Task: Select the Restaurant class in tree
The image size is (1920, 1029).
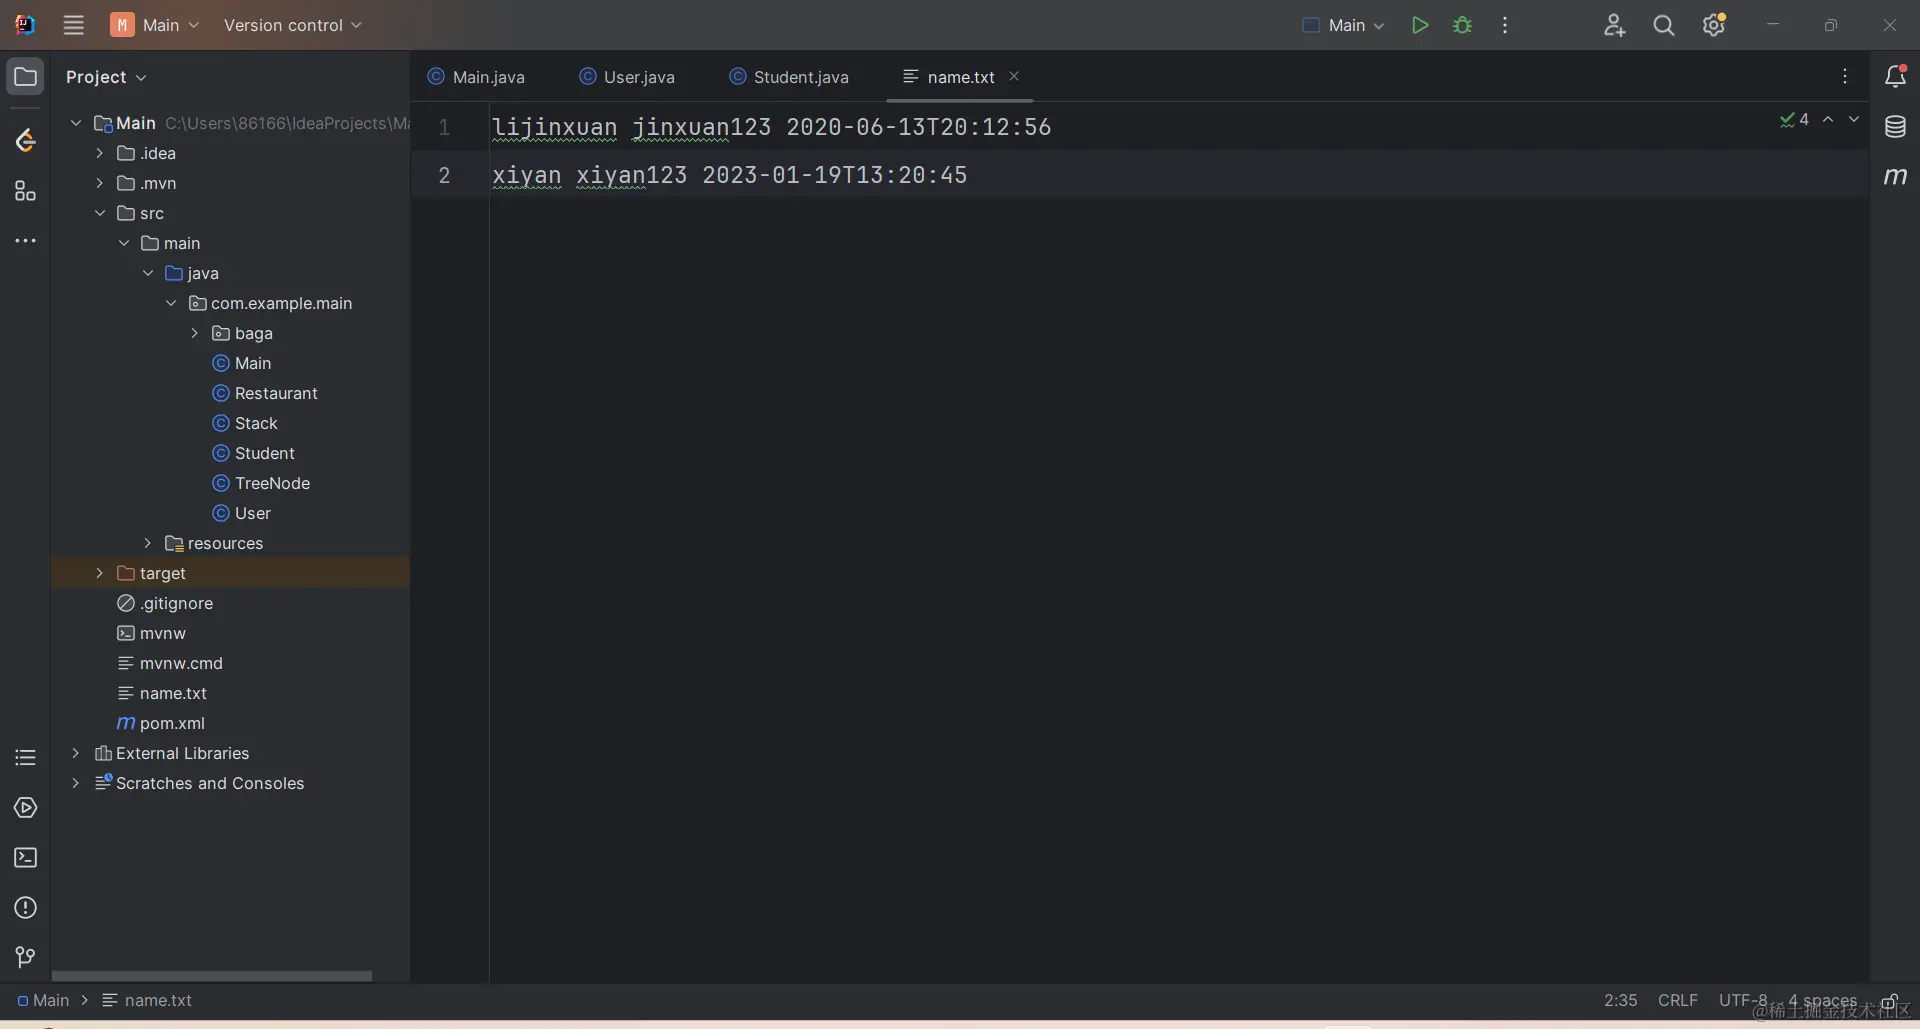Action: pyautogui.click(x=265, y=393)
